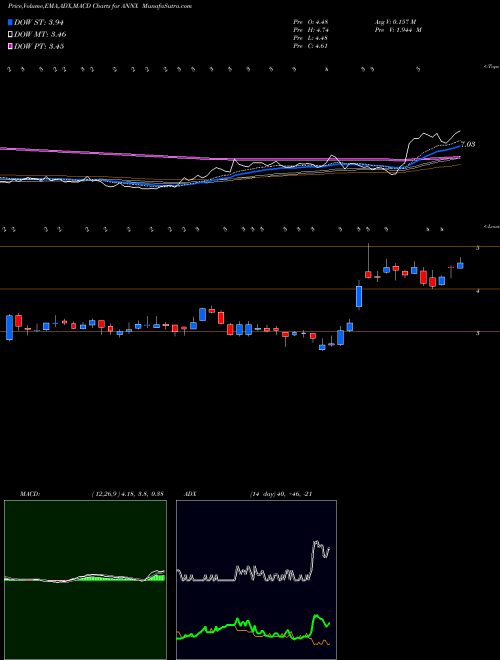This screenshot has height=660, width=500.
Task: Click the price axis label 4
Action: [x=478, y=291]
